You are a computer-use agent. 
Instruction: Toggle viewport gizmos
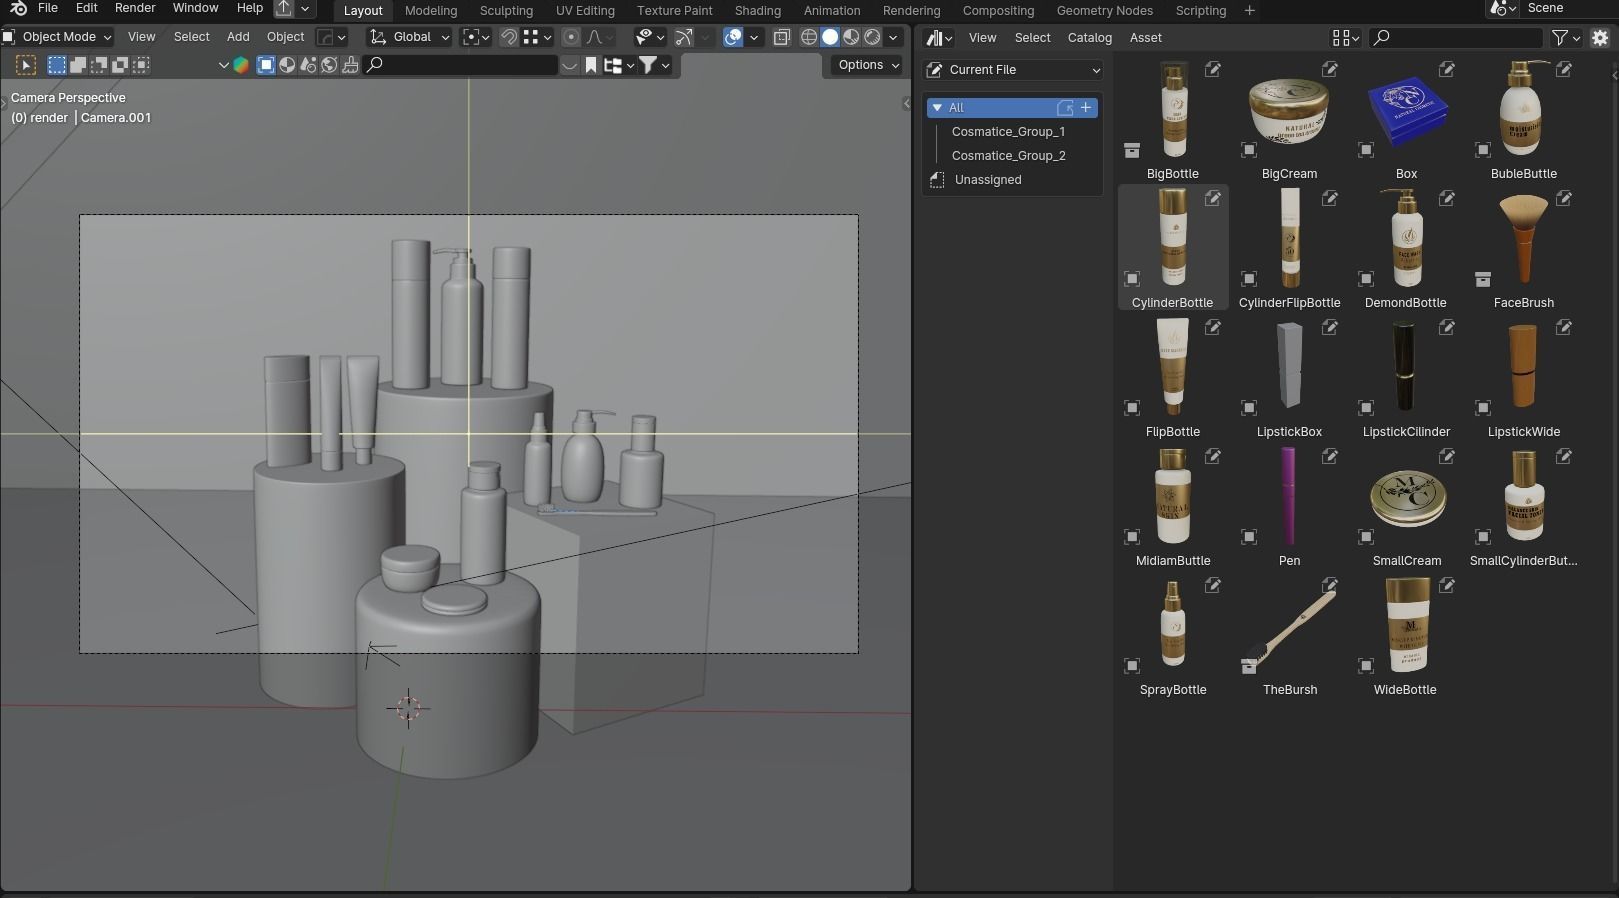click(x=684, y=37)
